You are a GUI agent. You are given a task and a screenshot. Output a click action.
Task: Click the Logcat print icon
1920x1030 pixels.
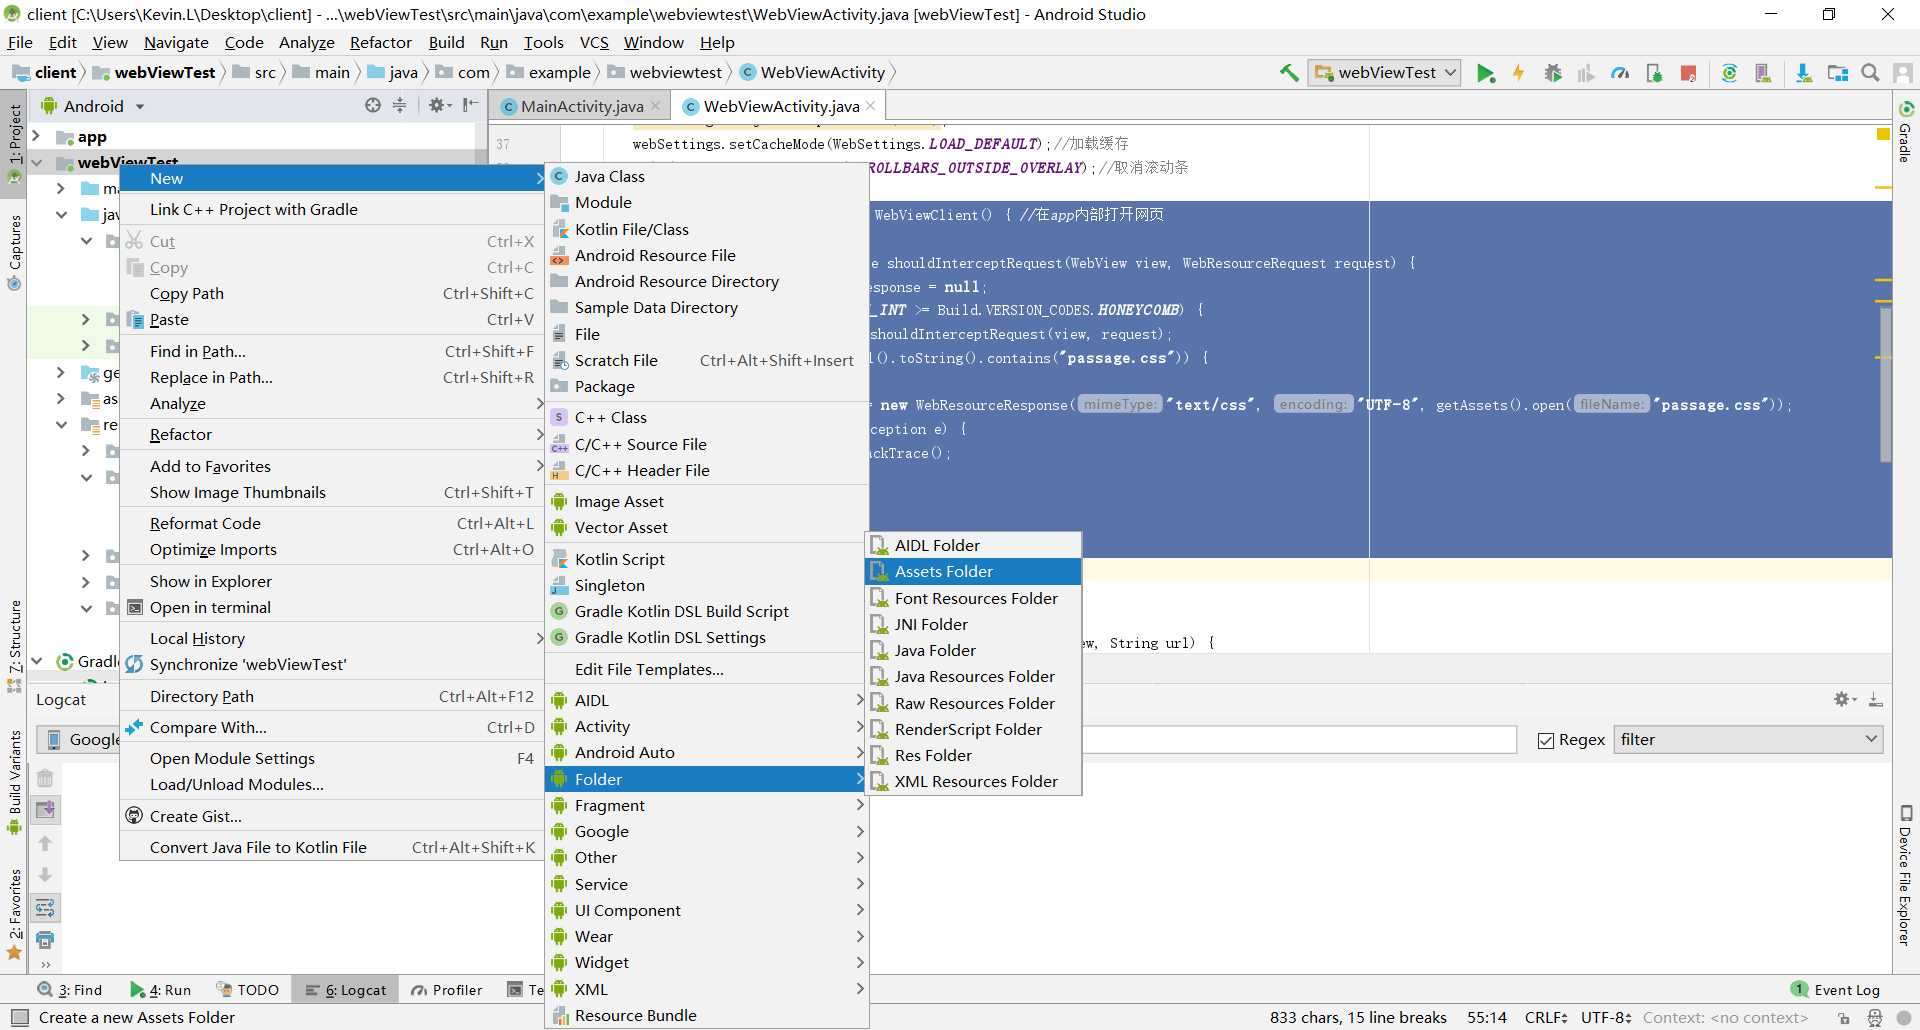coord(45,940)
